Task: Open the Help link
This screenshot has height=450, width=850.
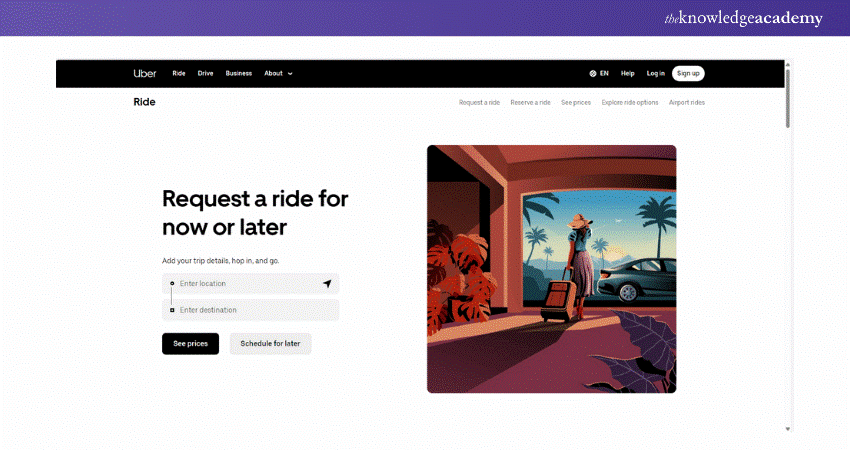Action: pyautogui.click(x=627, y=73)
